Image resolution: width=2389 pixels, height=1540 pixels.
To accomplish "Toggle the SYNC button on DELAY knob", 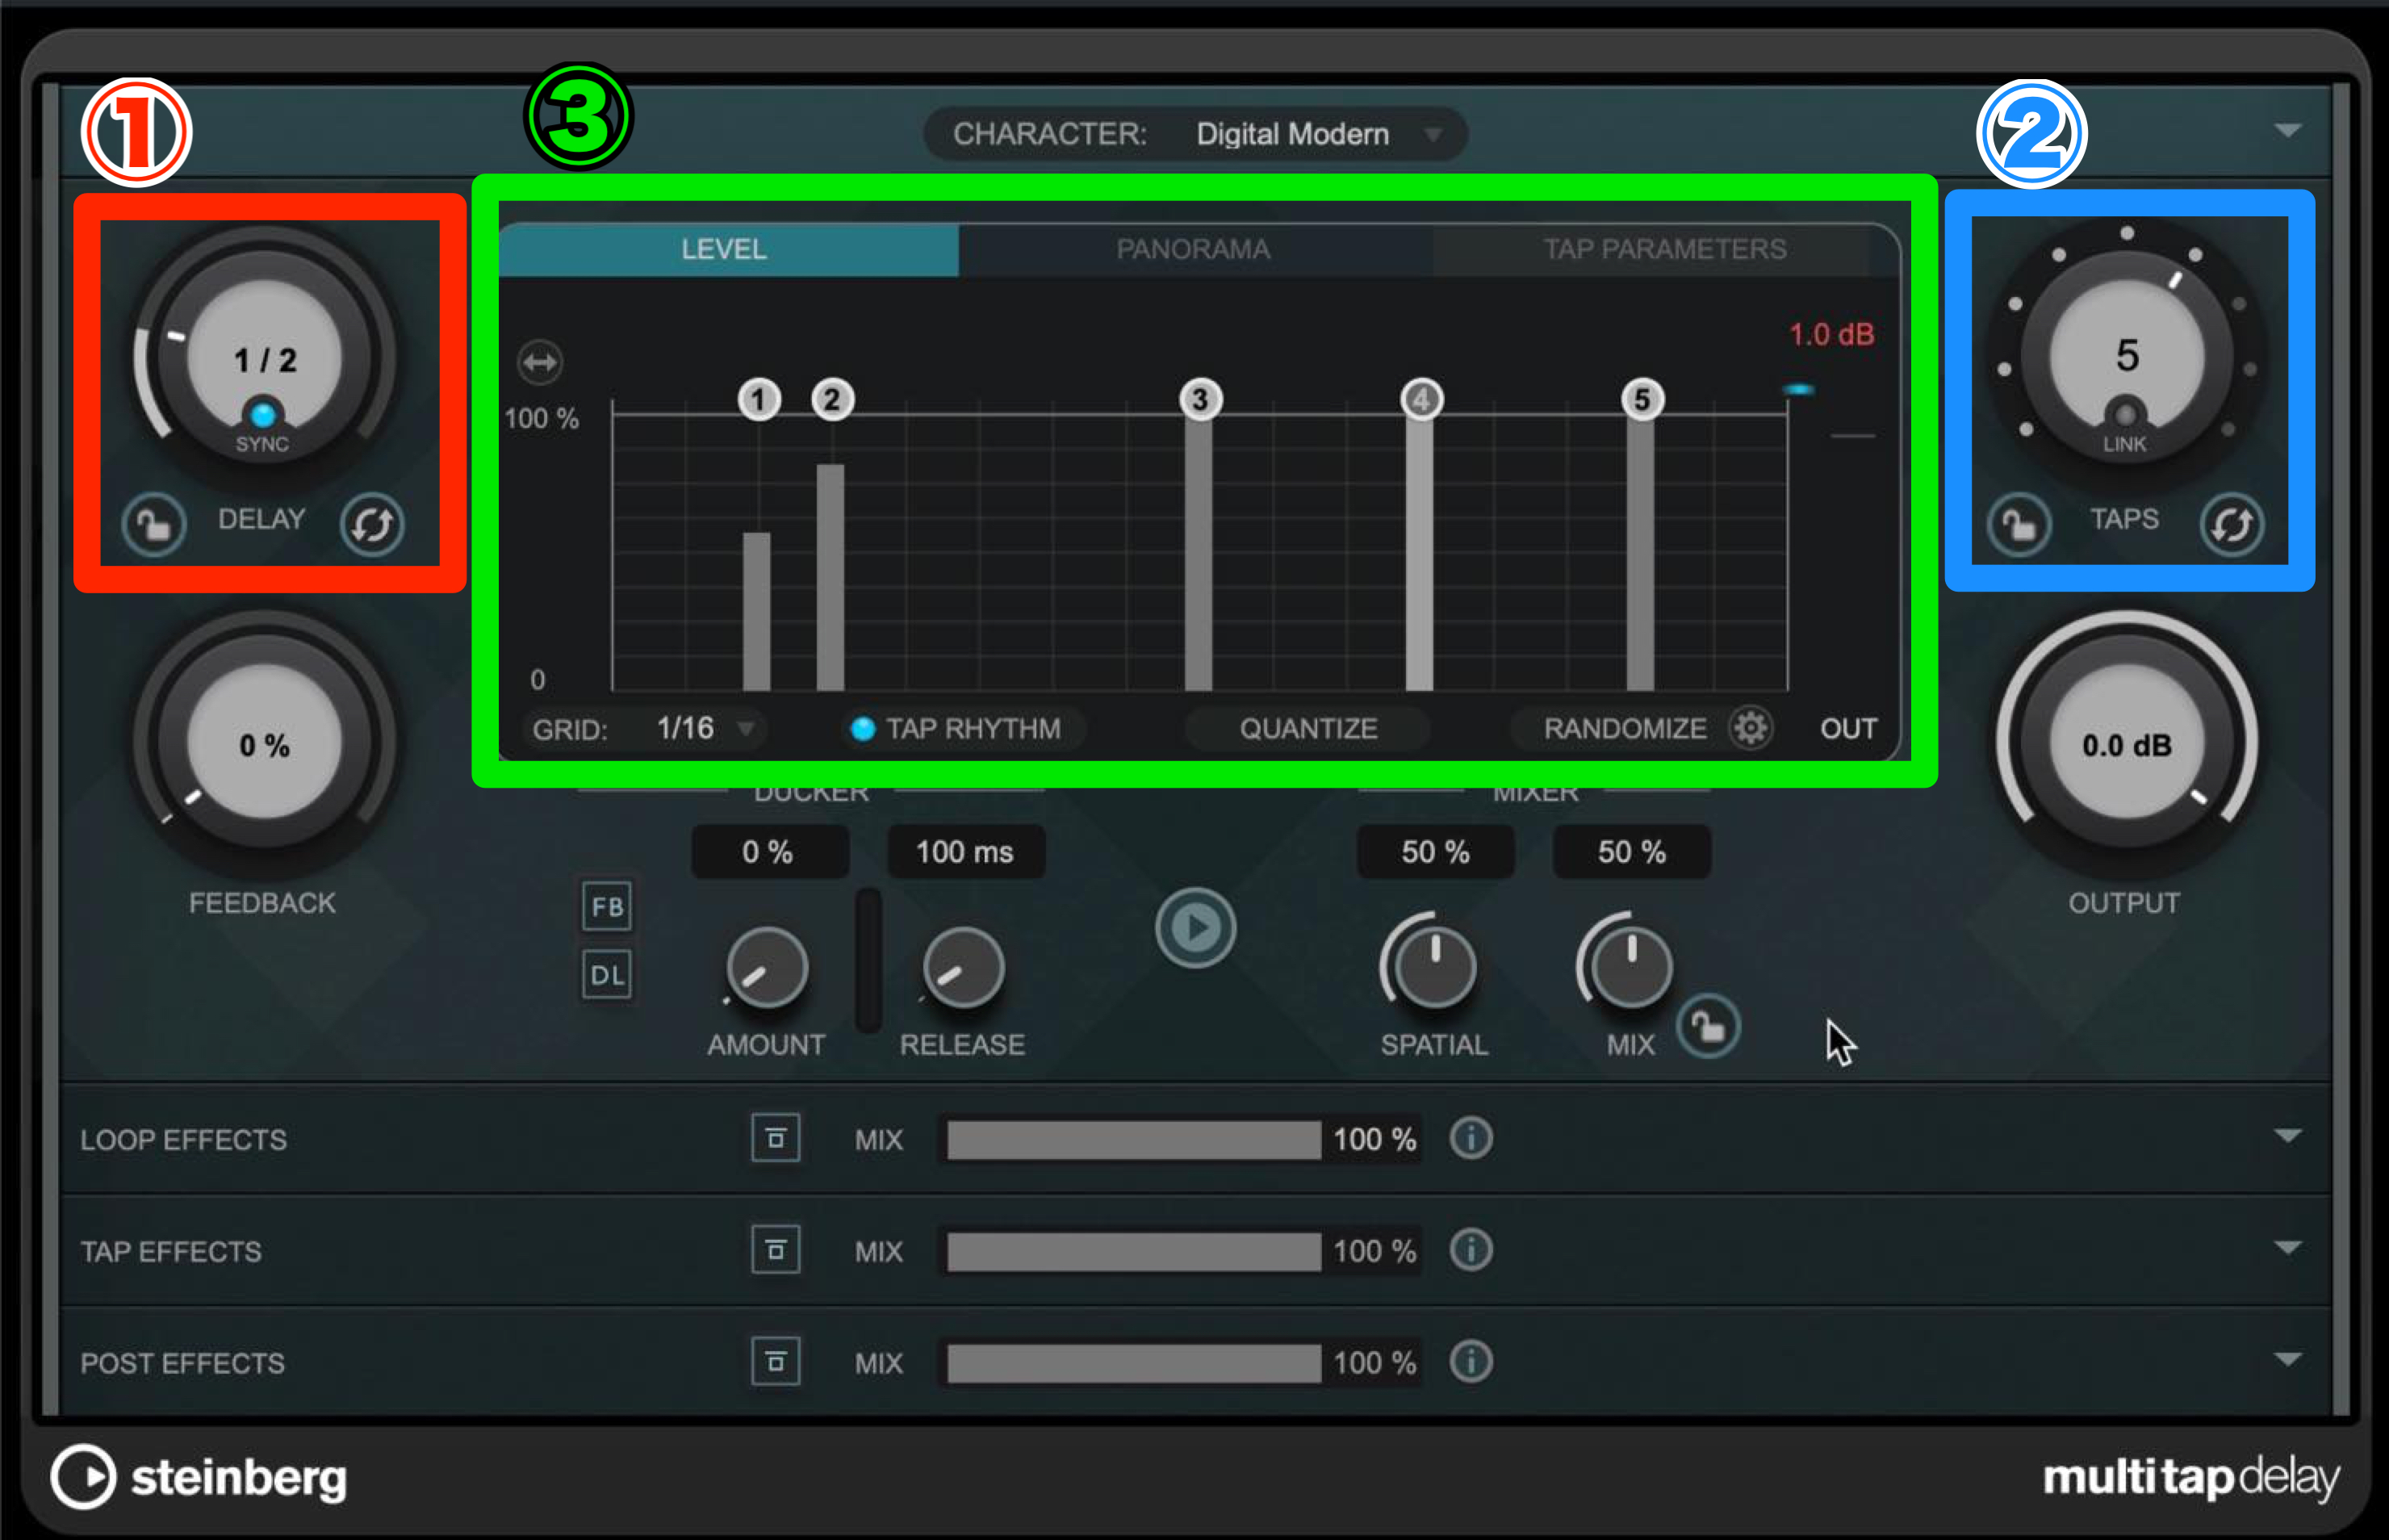I will coord(264,414).
